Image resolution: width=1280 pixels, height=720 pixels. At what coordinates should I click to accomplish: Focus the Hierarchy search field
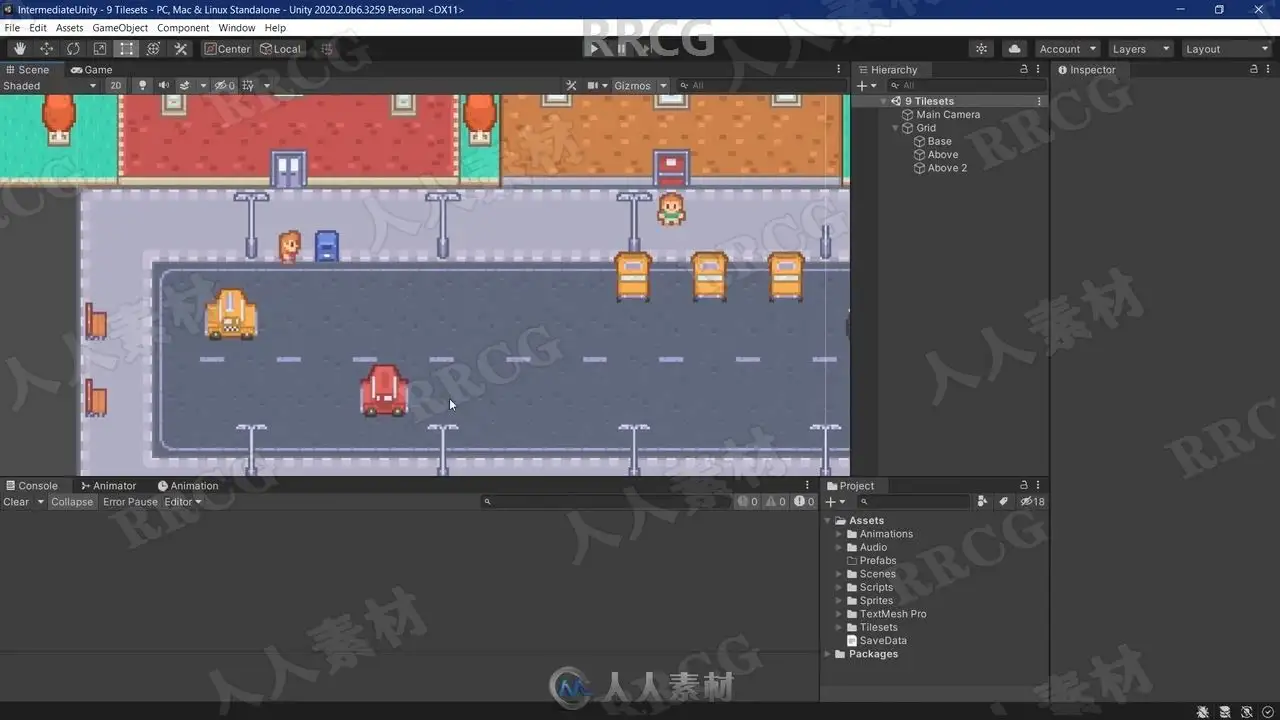point(966,86)
